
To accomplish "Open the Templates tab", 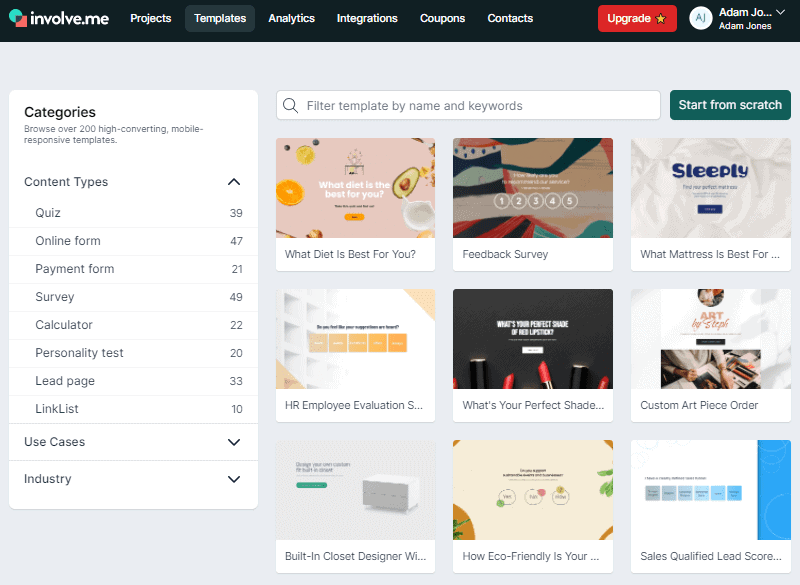I will point(220,18).
